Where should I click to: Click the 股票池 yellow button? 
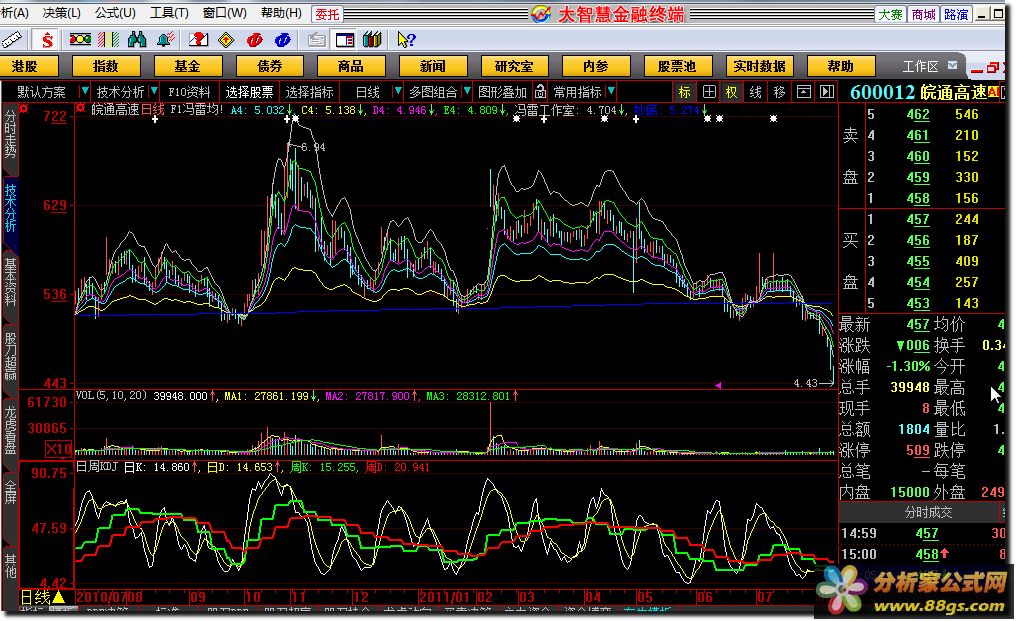click(x=677, y=66)
